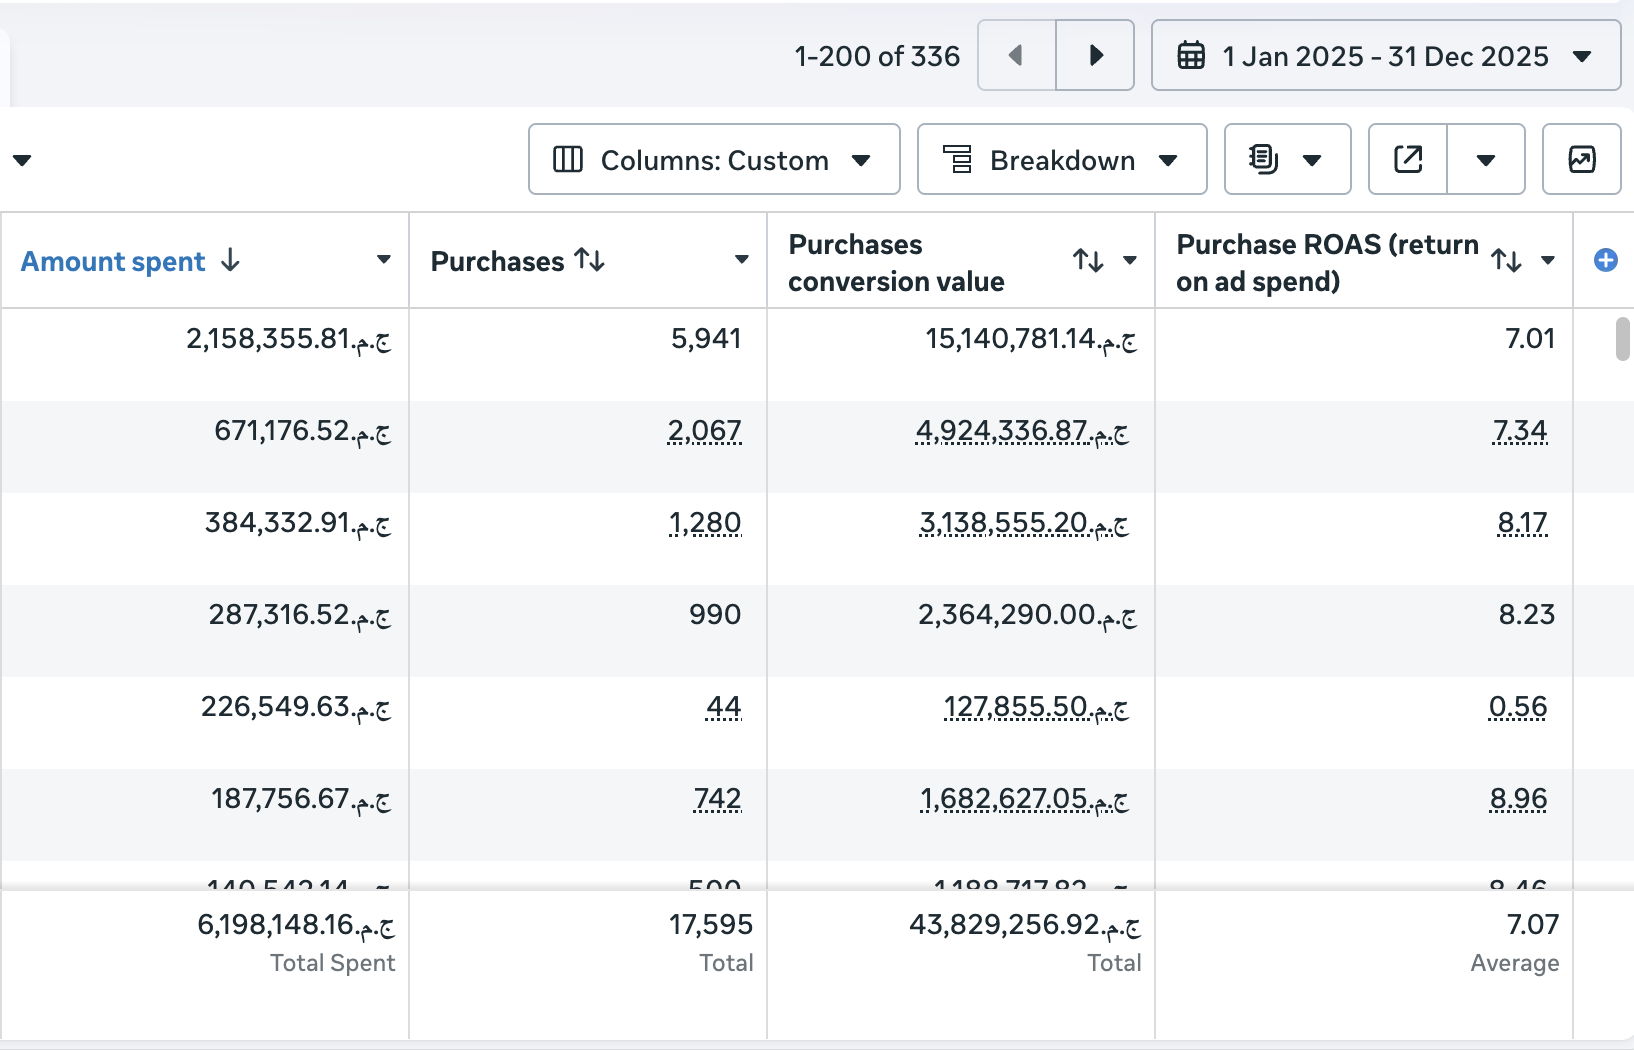Select purchases value 990
Image resolution: width=1634 pixels, height=1050 pixels.
point(715,615)
